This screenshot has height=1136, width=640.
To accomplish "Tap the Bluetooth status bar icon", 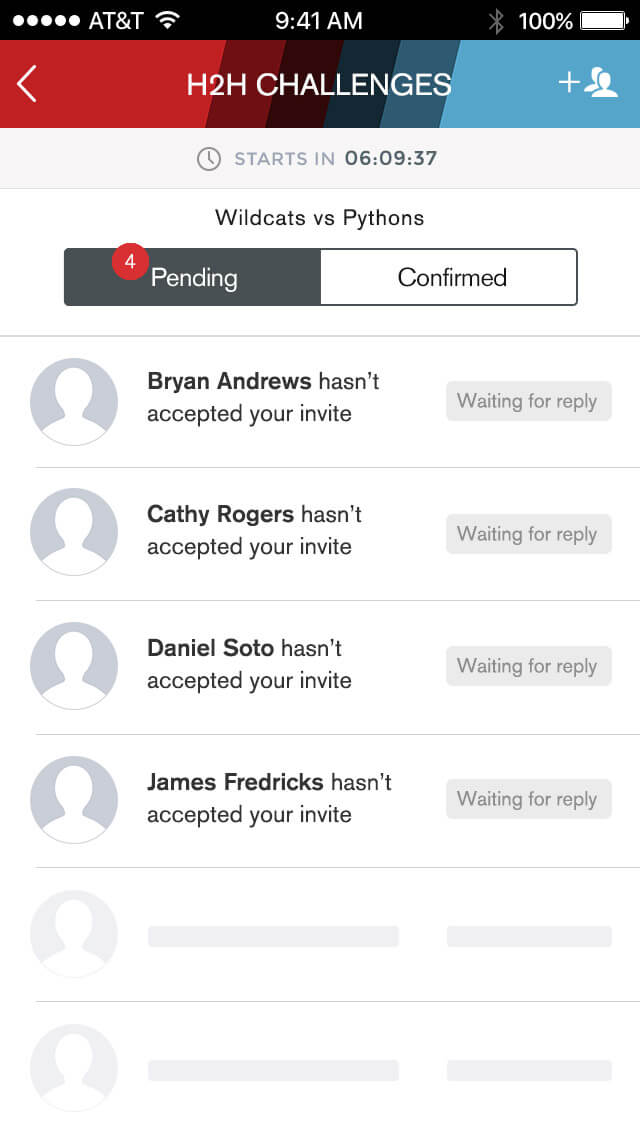I will 496,20.
